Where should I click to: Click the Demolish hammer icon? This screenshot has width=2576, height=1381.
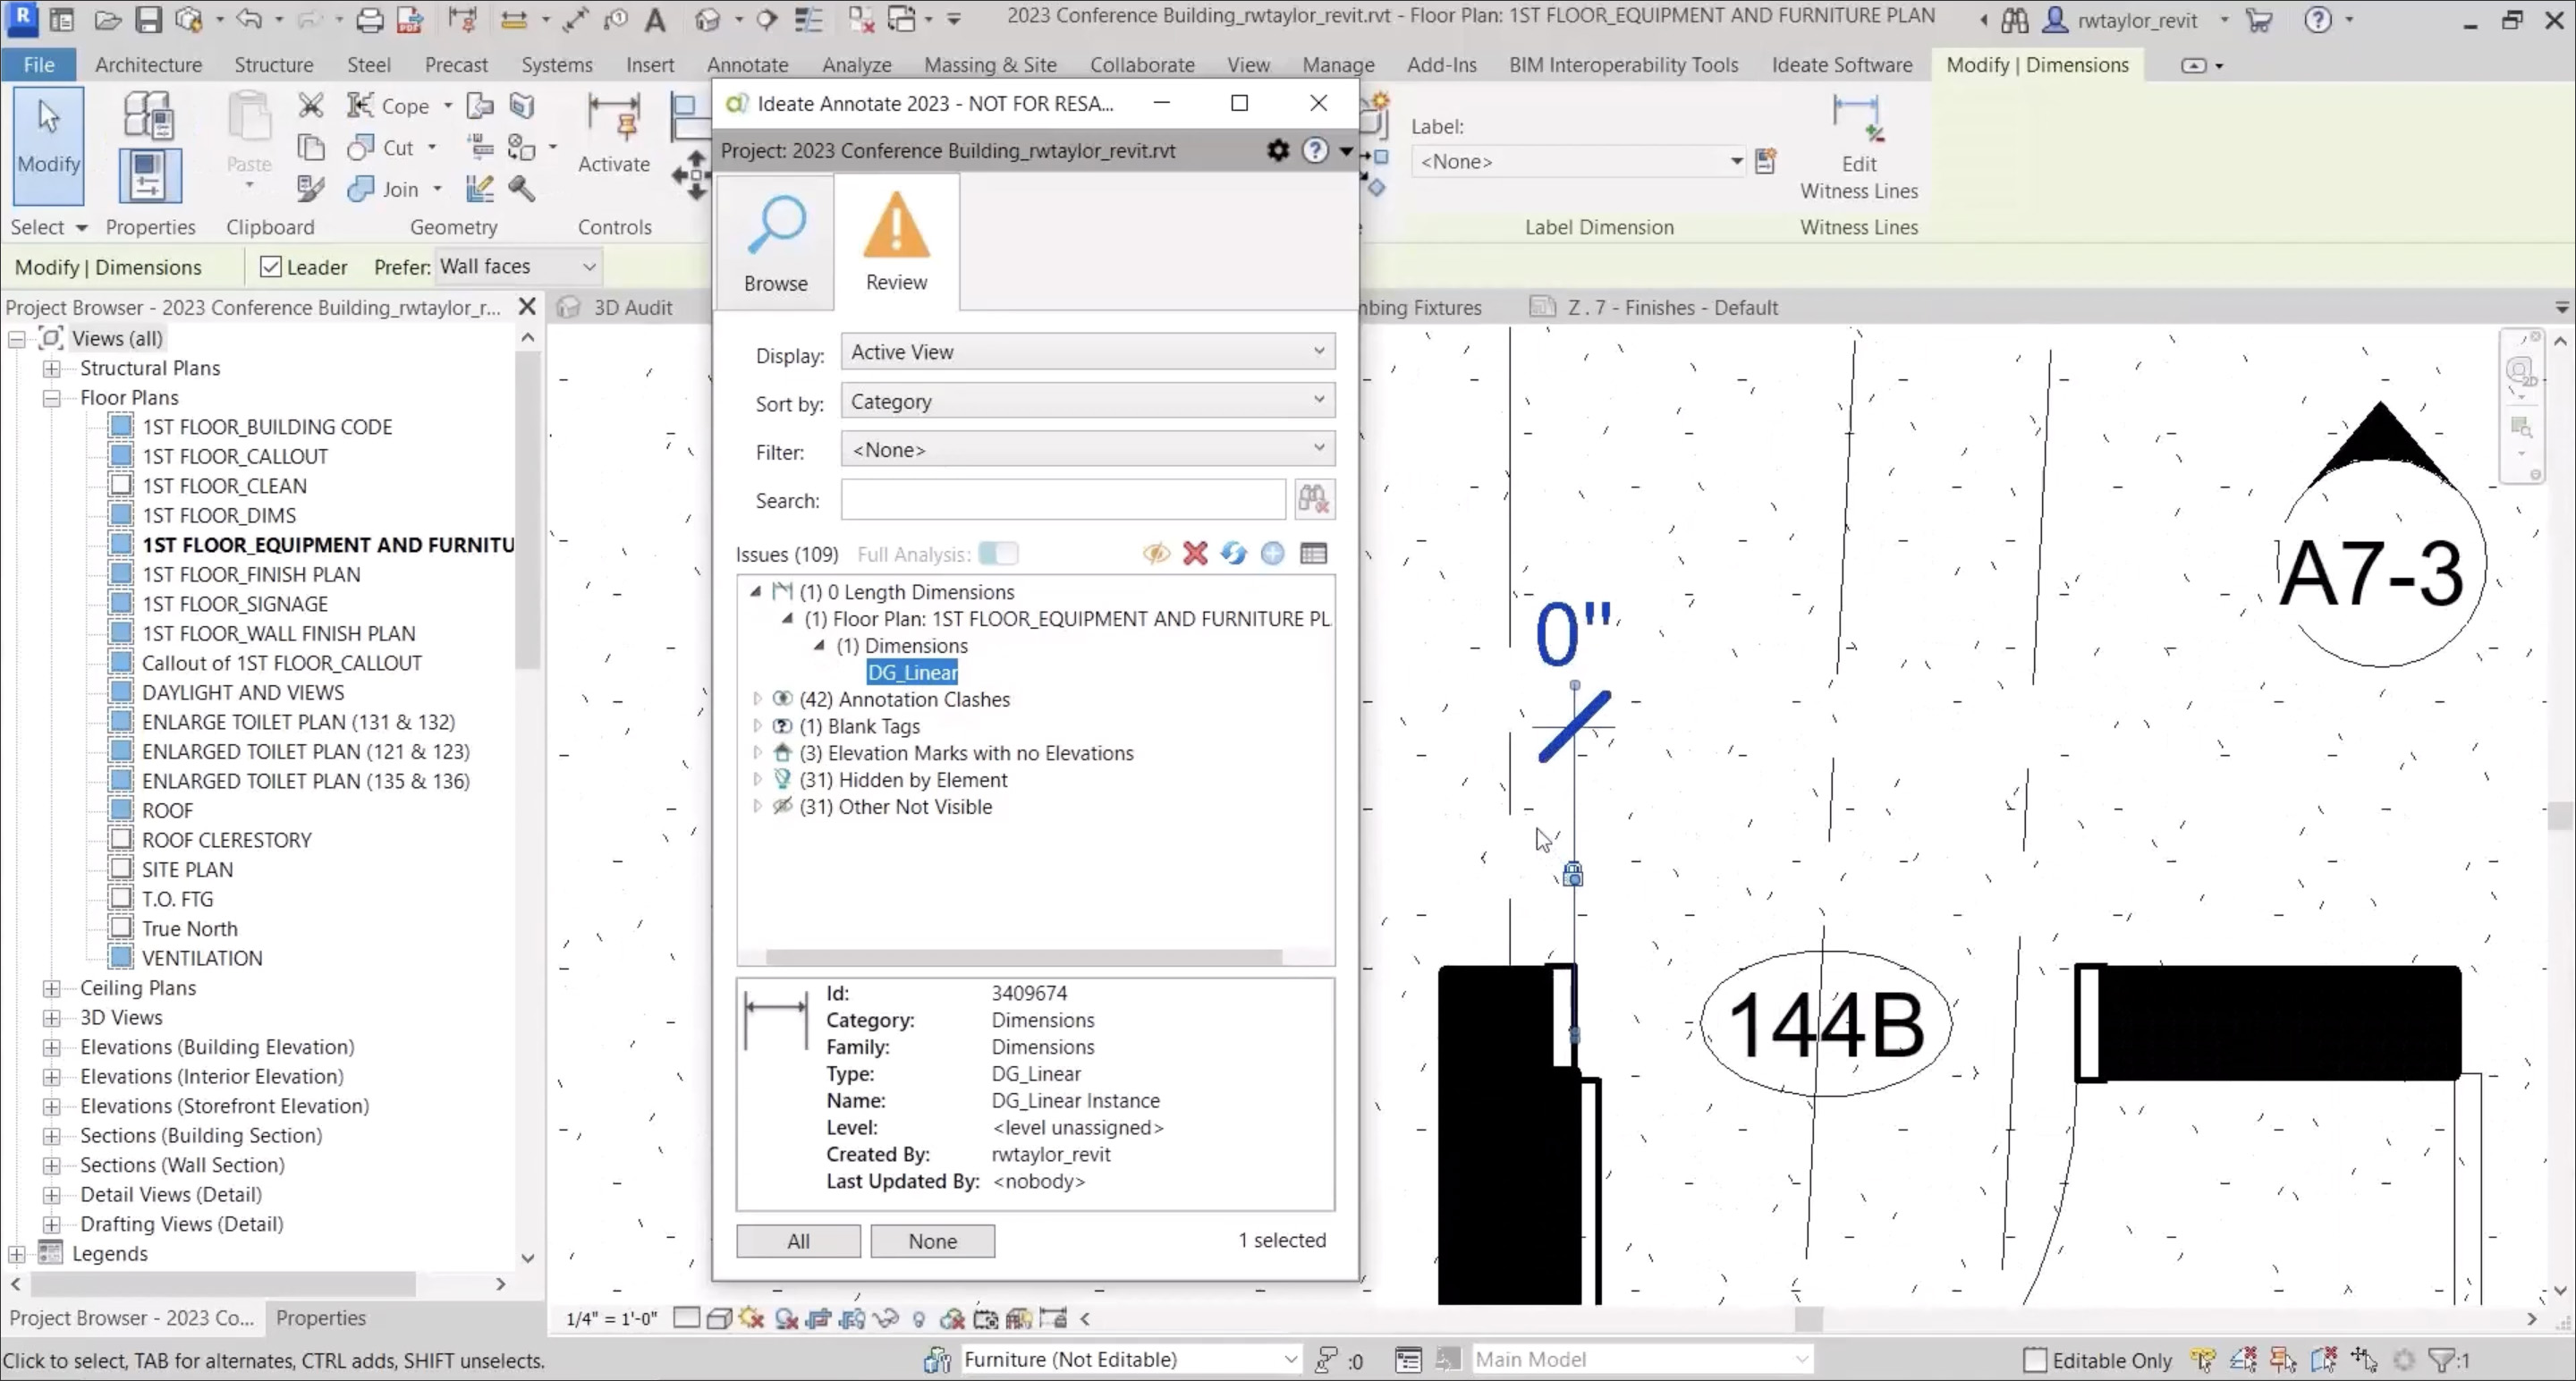click(x=521, y=188)
